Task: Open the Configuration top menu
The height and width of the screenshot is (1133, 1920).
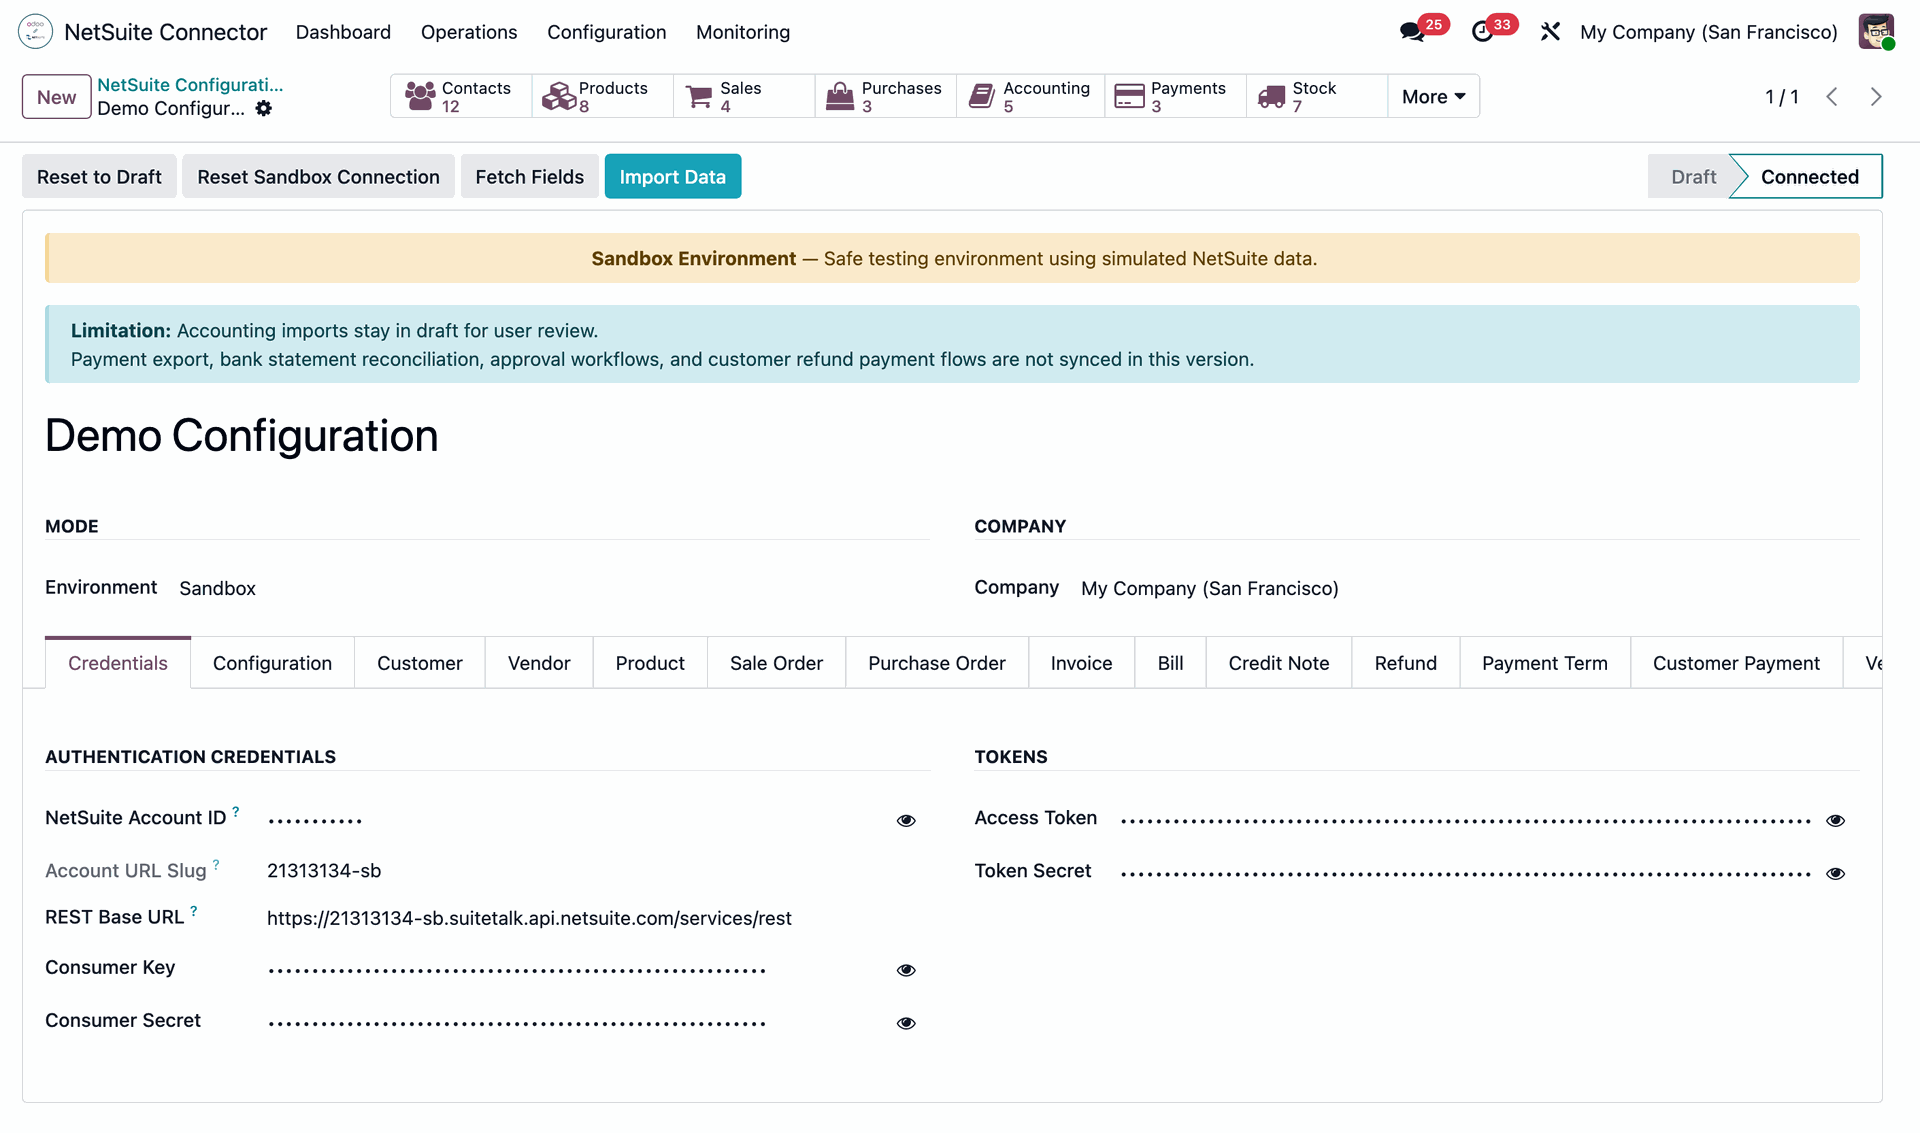Action: point(606,32)
